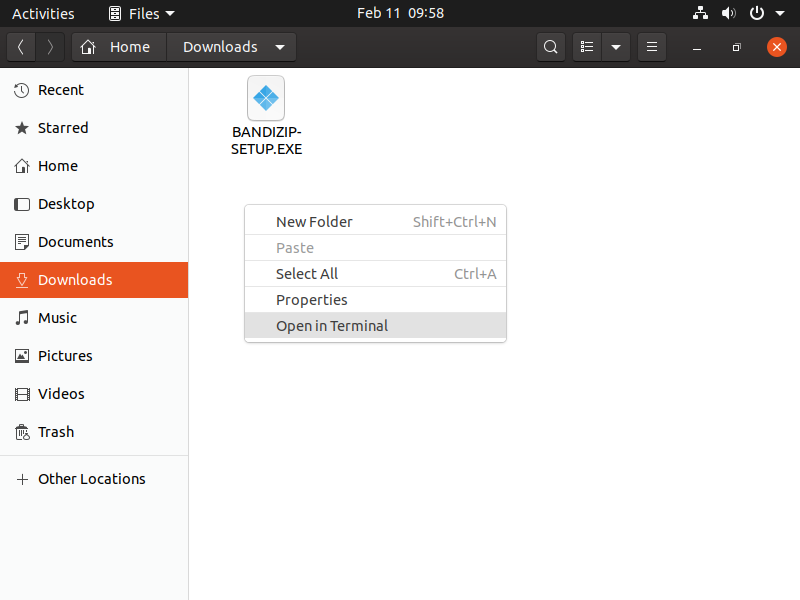Go forward with the right arrow
800x600 pixels.
[x=51, y=47]
